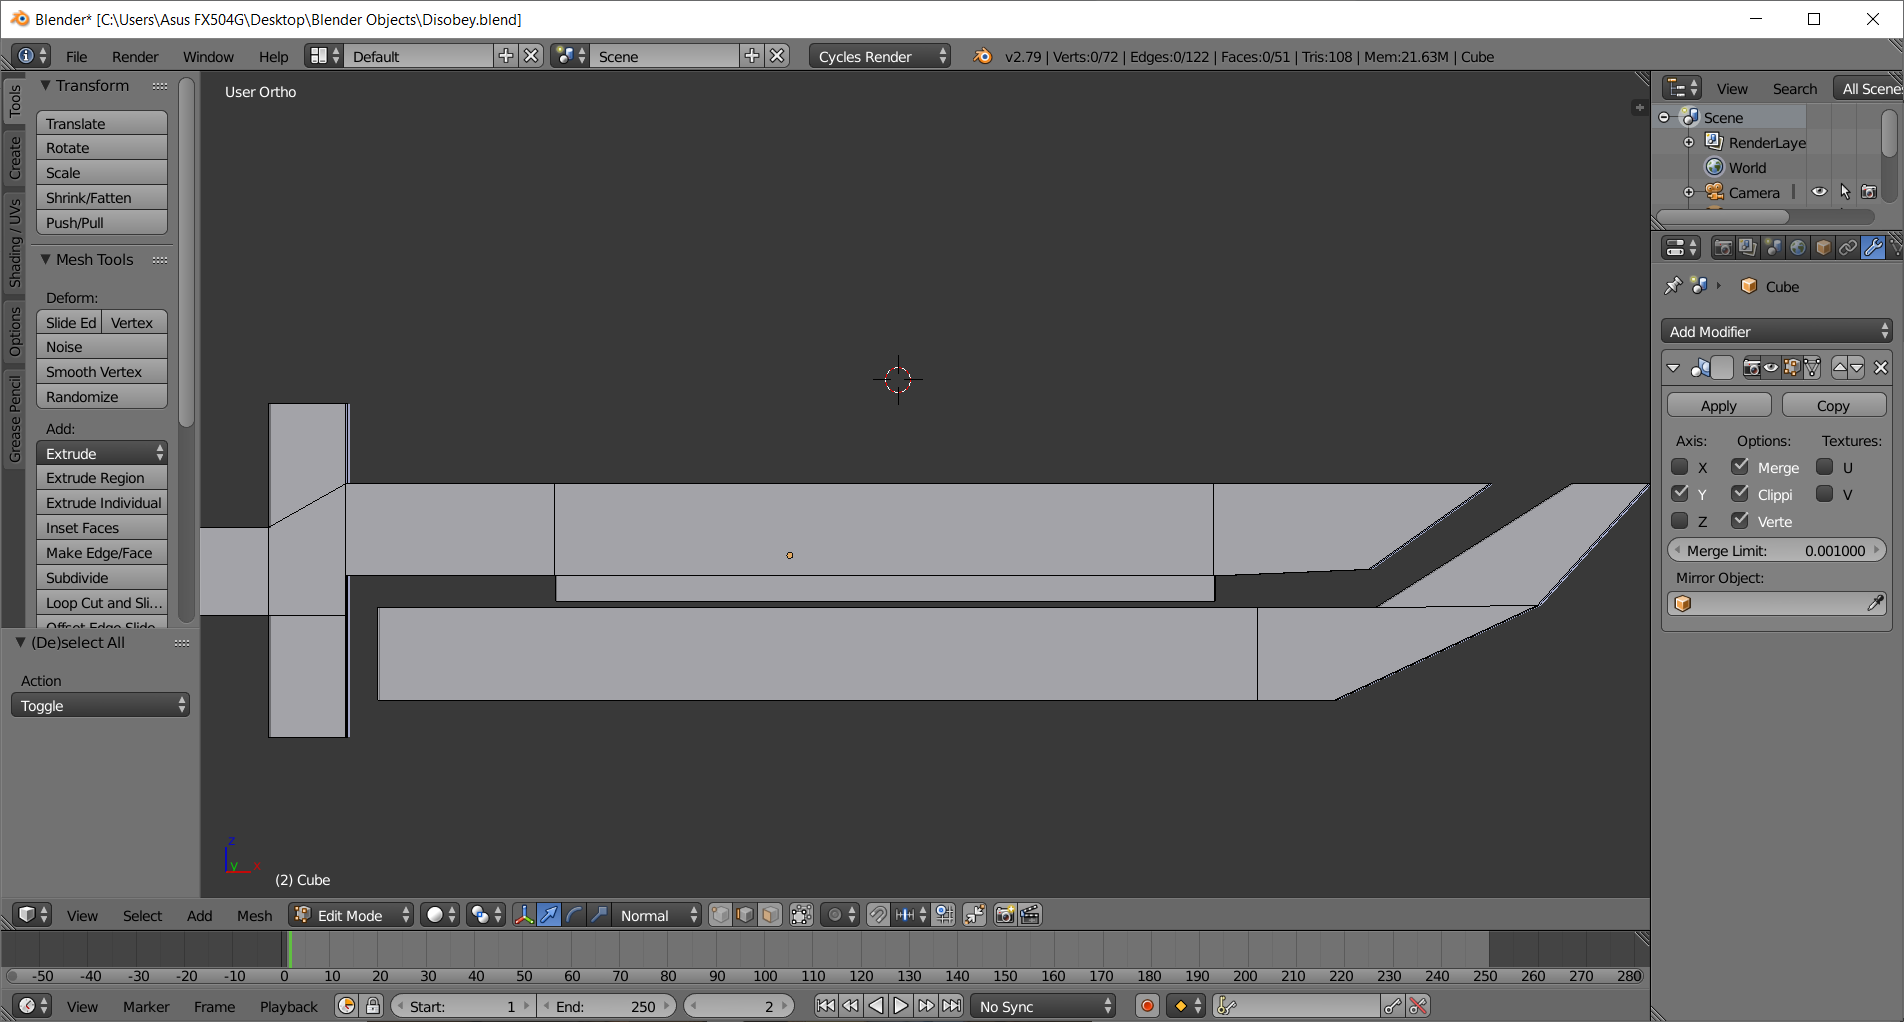
Task: Open the Normal transform orientation dropdown
Action: (x=656, y=915)
